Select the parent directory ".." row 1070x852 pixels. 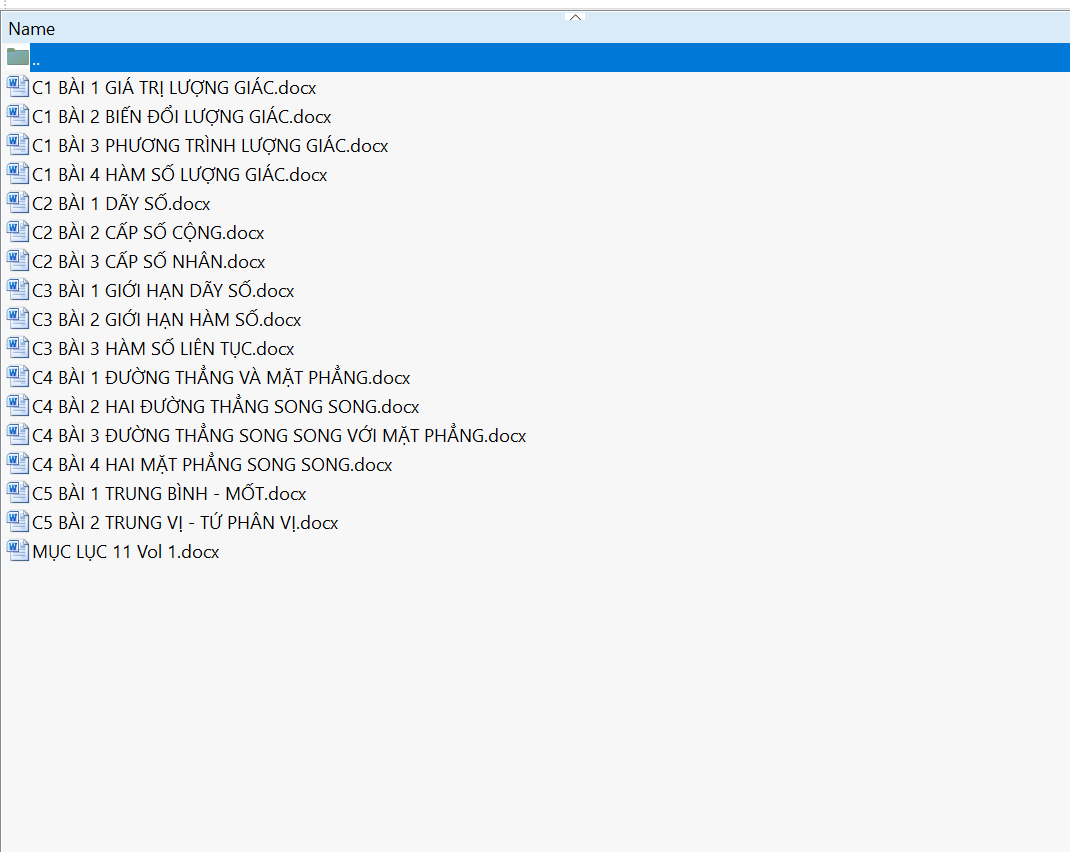[x=300, y=58]
